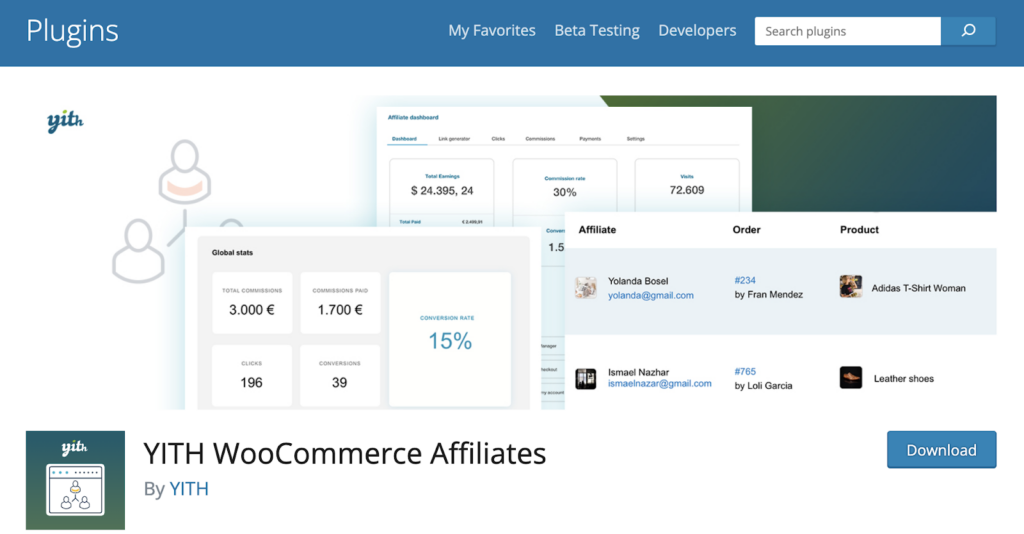Click the search magnifier icon button
Viewport: 1024px width, 534px height.
[x=968, y=31]
